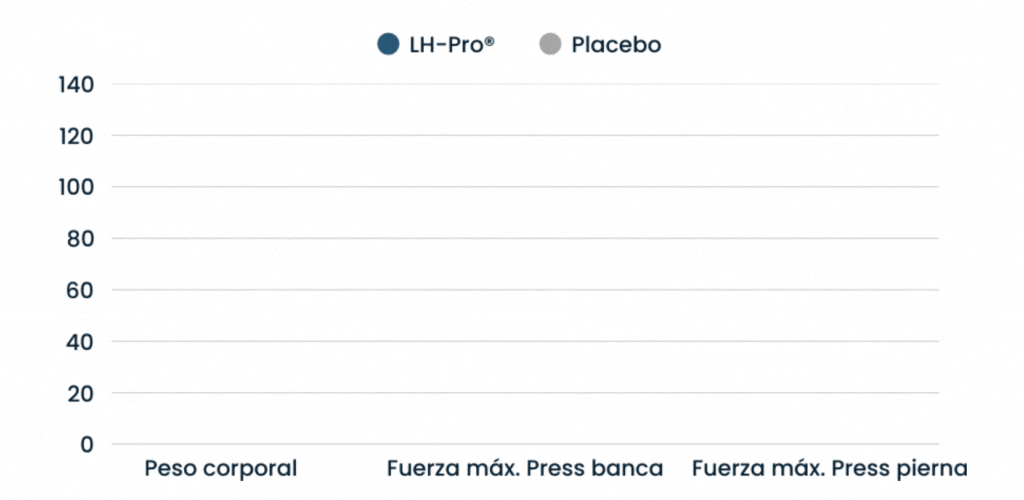Image resolution: width=1024 pixels, height=500 pixels.
Task: Toggle the Placebo series legend label
Action: click(x=616, y=44)
